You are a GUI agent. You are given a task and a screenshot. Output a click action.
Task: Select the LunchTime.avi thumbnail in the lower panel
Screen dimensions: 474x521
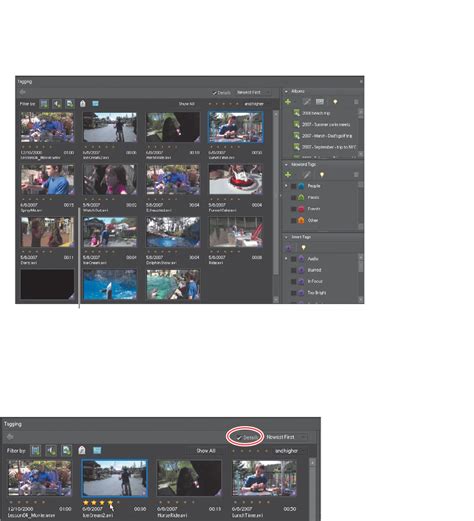click(x=264, y=478)
